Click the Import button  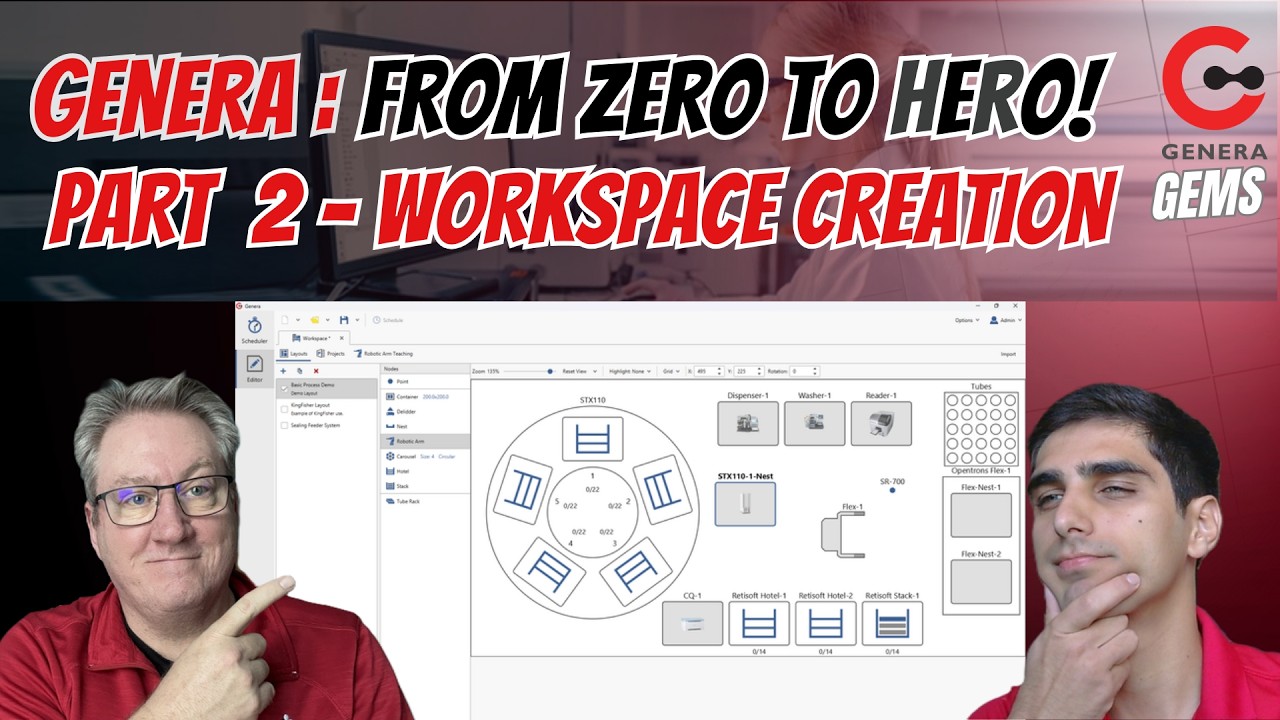pos(1008,354)
